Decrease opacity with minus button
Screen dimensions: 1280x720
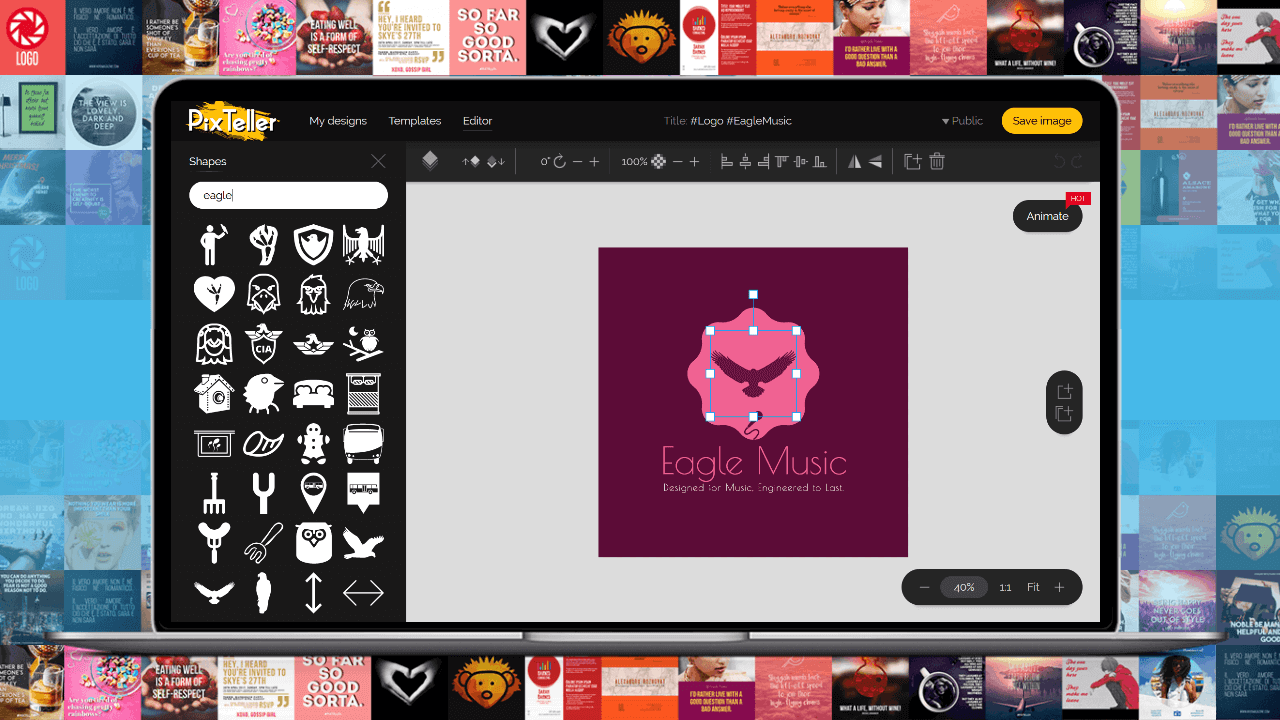pyautogui.click(x=677, y=161)
